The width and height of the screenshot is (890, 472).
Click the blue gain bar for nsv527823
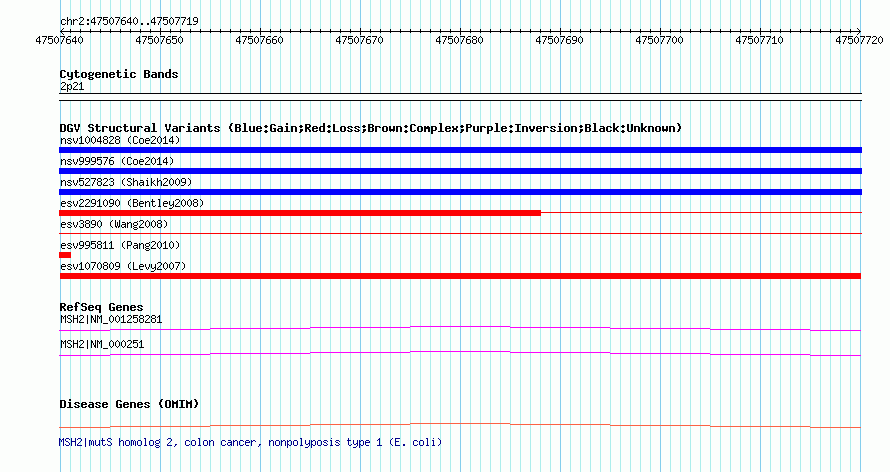point(460,192)
